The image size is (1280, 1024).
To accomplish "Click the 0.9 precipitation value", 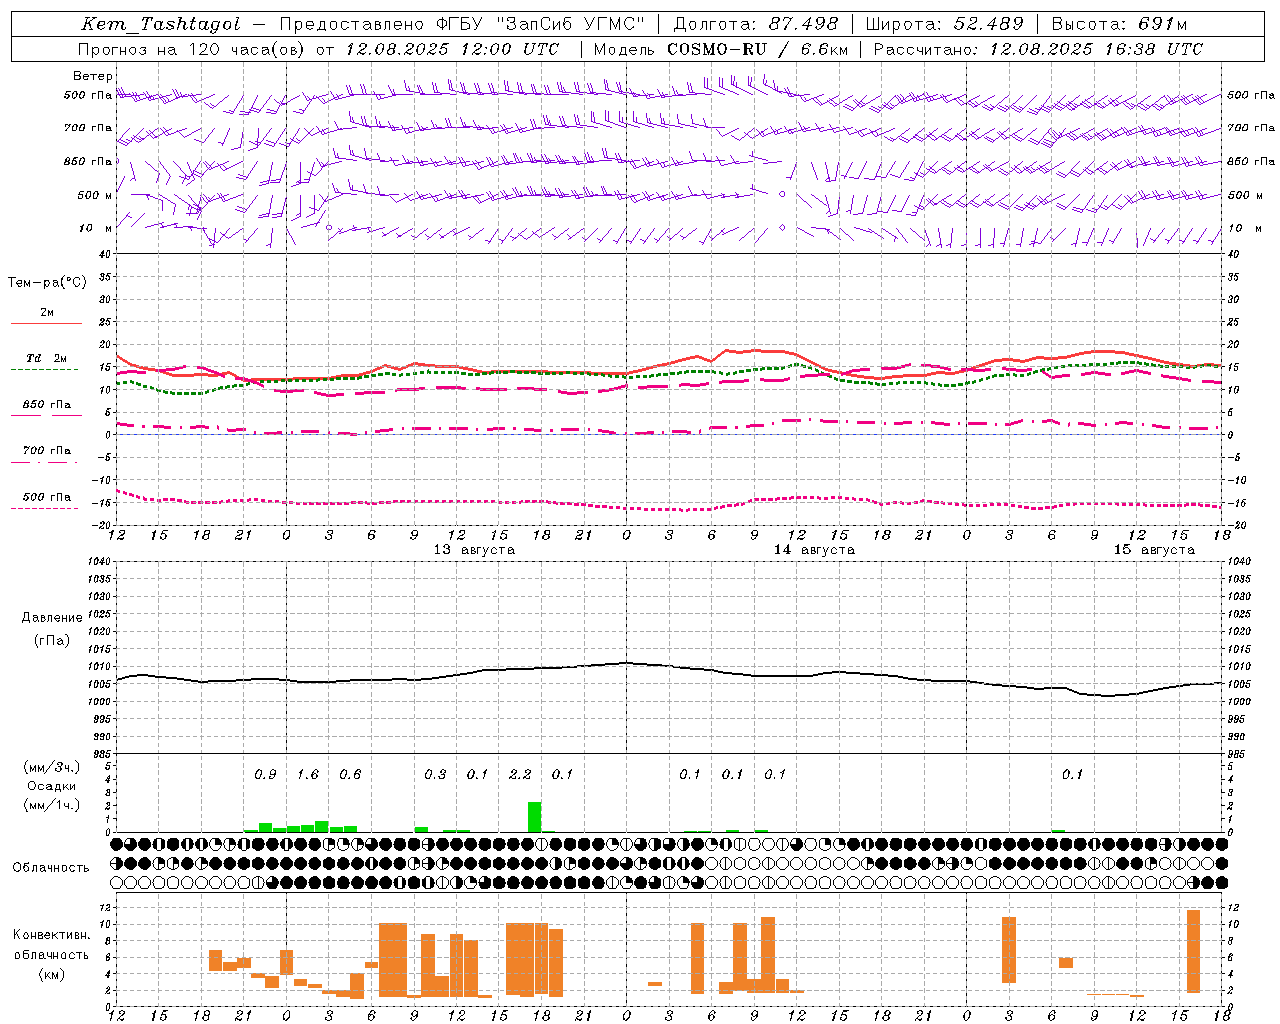I will 265,775.
